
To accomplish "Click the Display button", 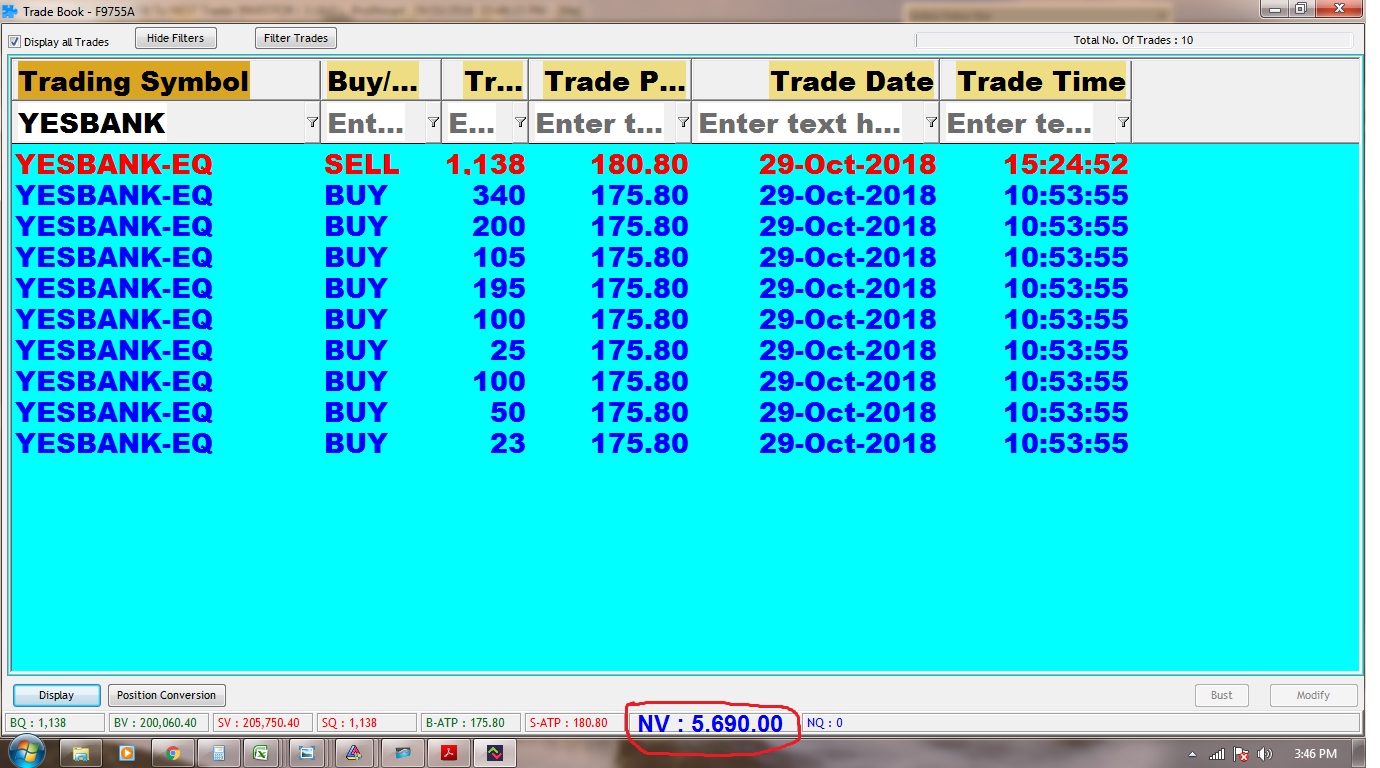I will pos(57,695).
